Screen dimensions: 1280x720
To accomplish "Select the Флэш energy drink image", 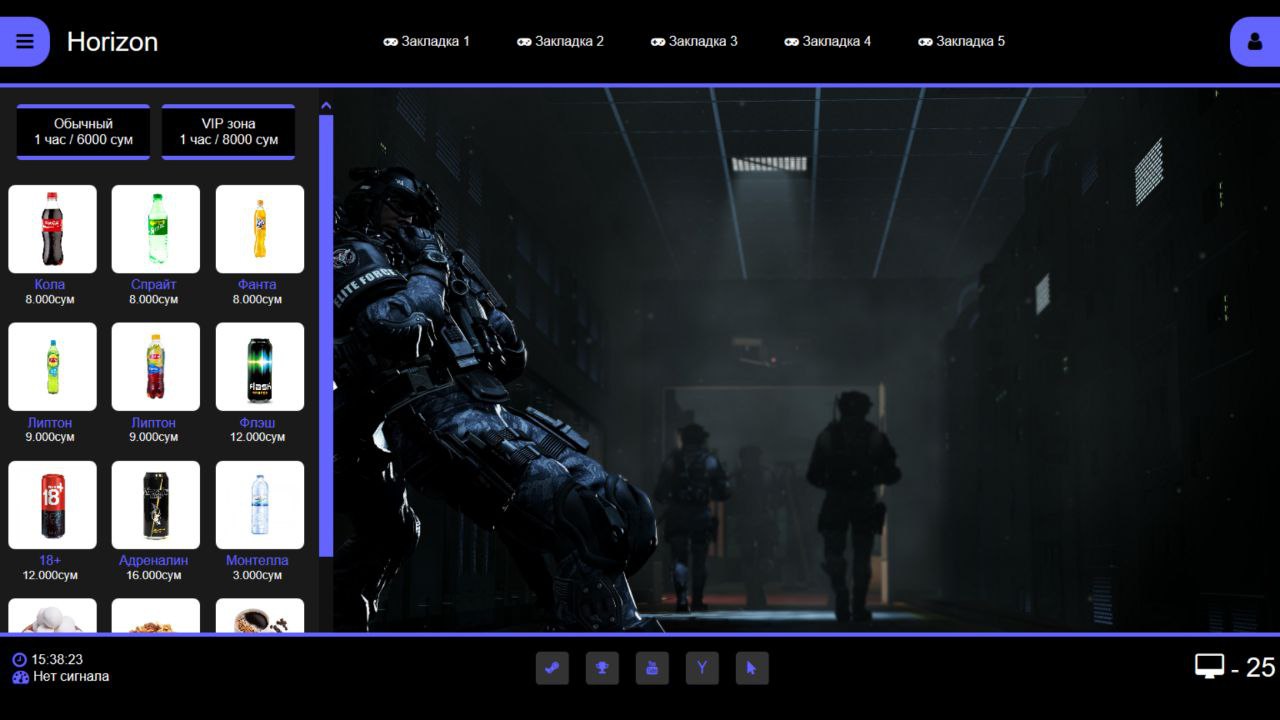I will [260, 367].
